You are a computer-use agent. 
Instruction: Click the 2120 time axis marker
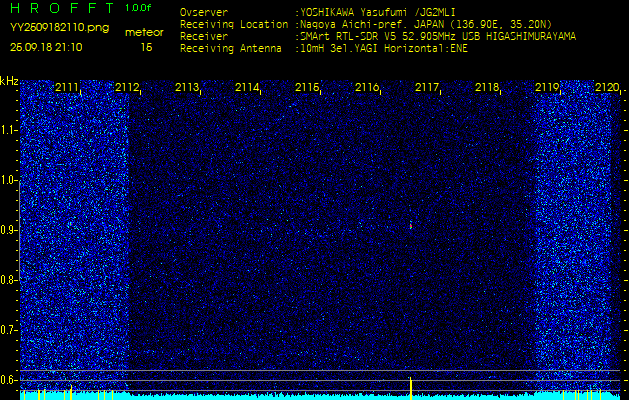pos(607,87)
